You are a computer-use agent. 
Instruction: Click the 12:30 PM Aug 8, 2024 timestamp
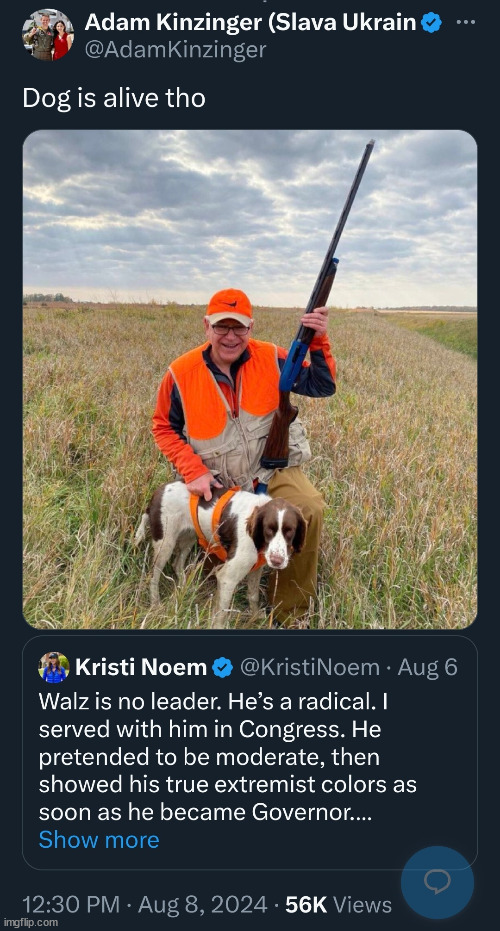145,904
